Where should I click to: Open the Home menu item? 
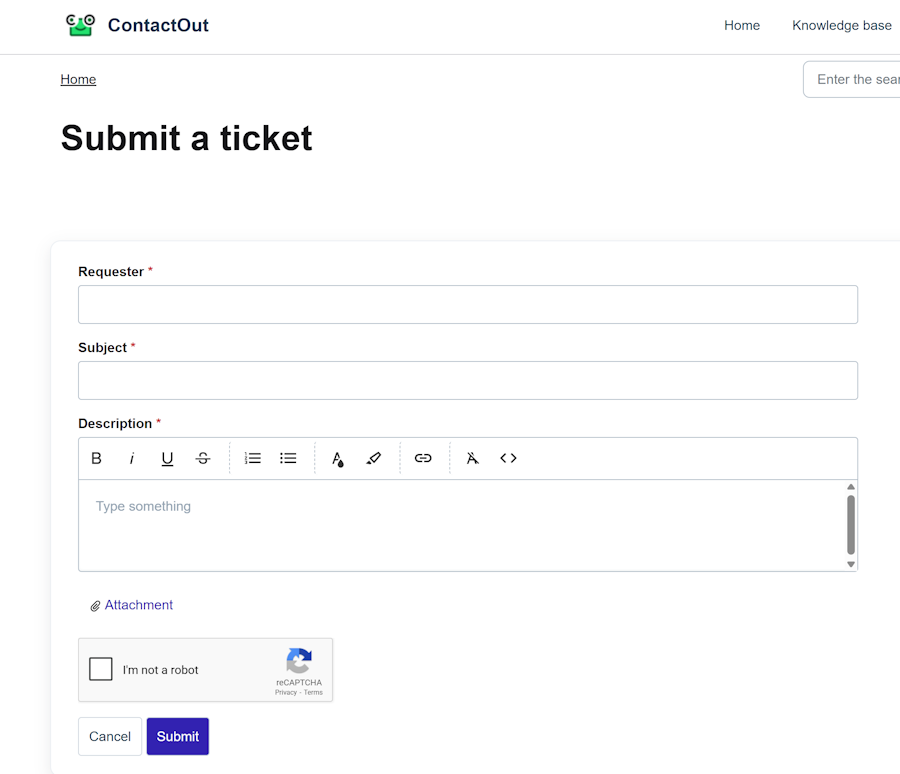742,25
